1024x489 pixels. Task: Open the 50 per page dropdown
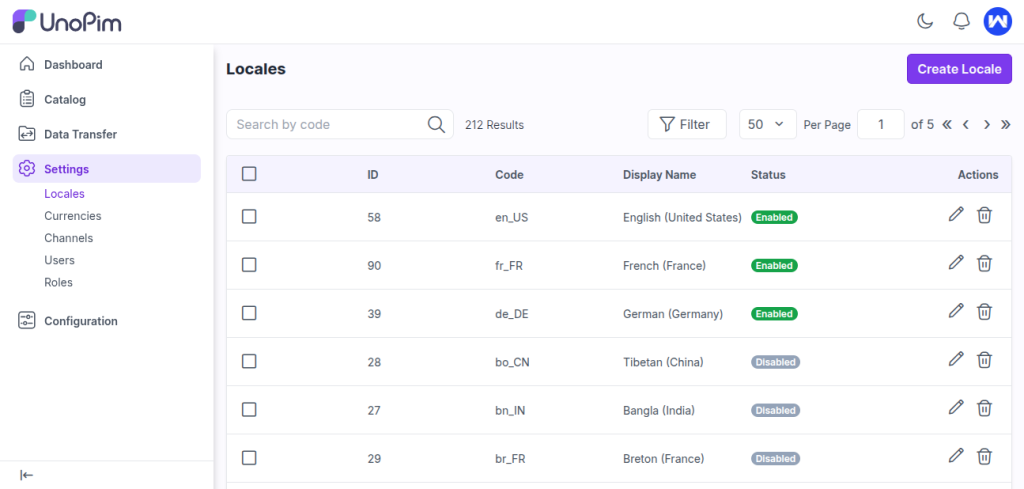767,124
